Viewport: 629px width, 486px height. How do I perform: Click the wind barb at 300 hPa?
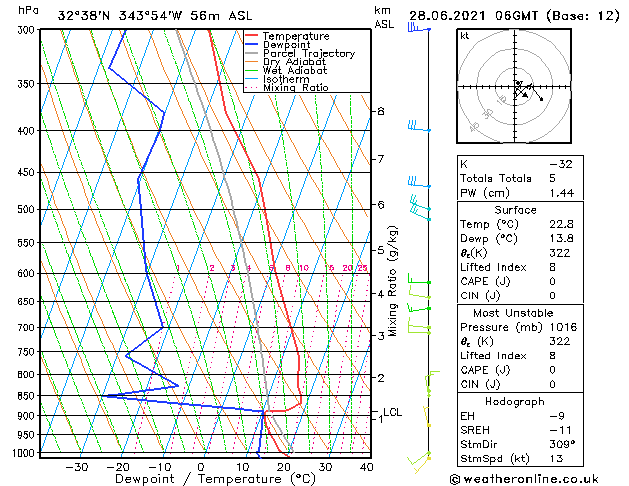(x=416, y=29)
